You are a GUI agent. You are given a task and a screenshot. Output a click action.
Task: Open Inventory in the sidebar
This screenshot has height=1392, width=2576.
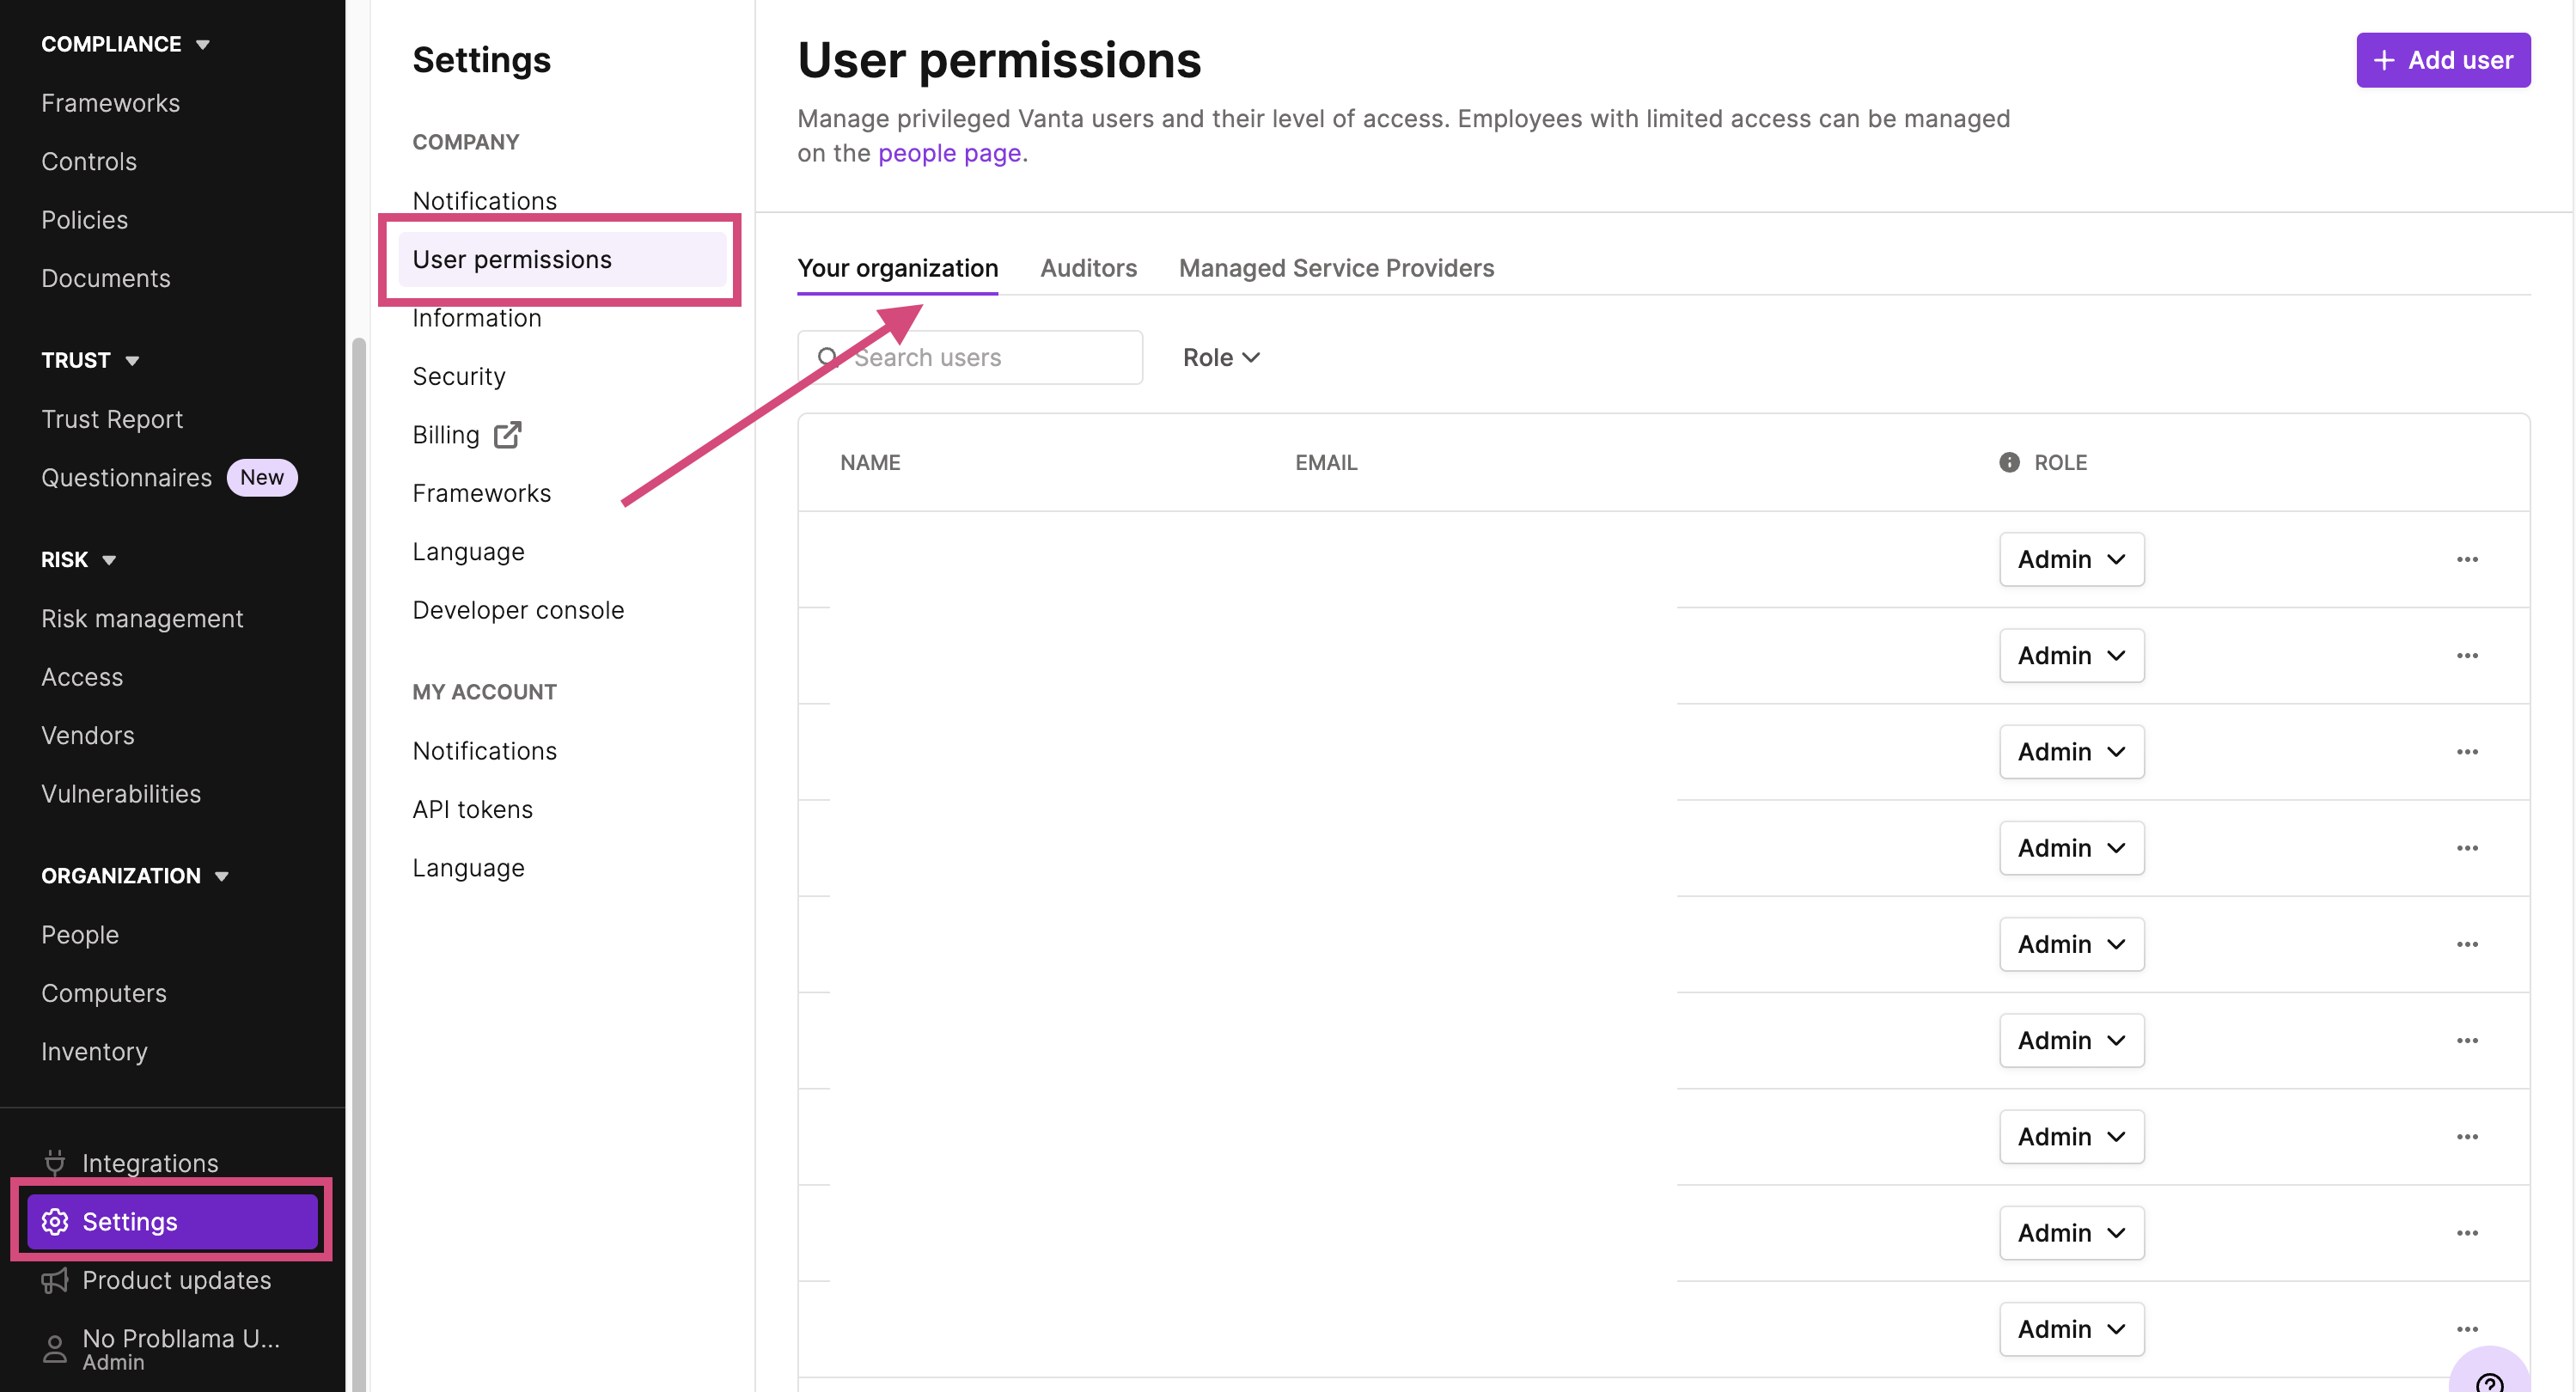click(x=94, y=1052)
